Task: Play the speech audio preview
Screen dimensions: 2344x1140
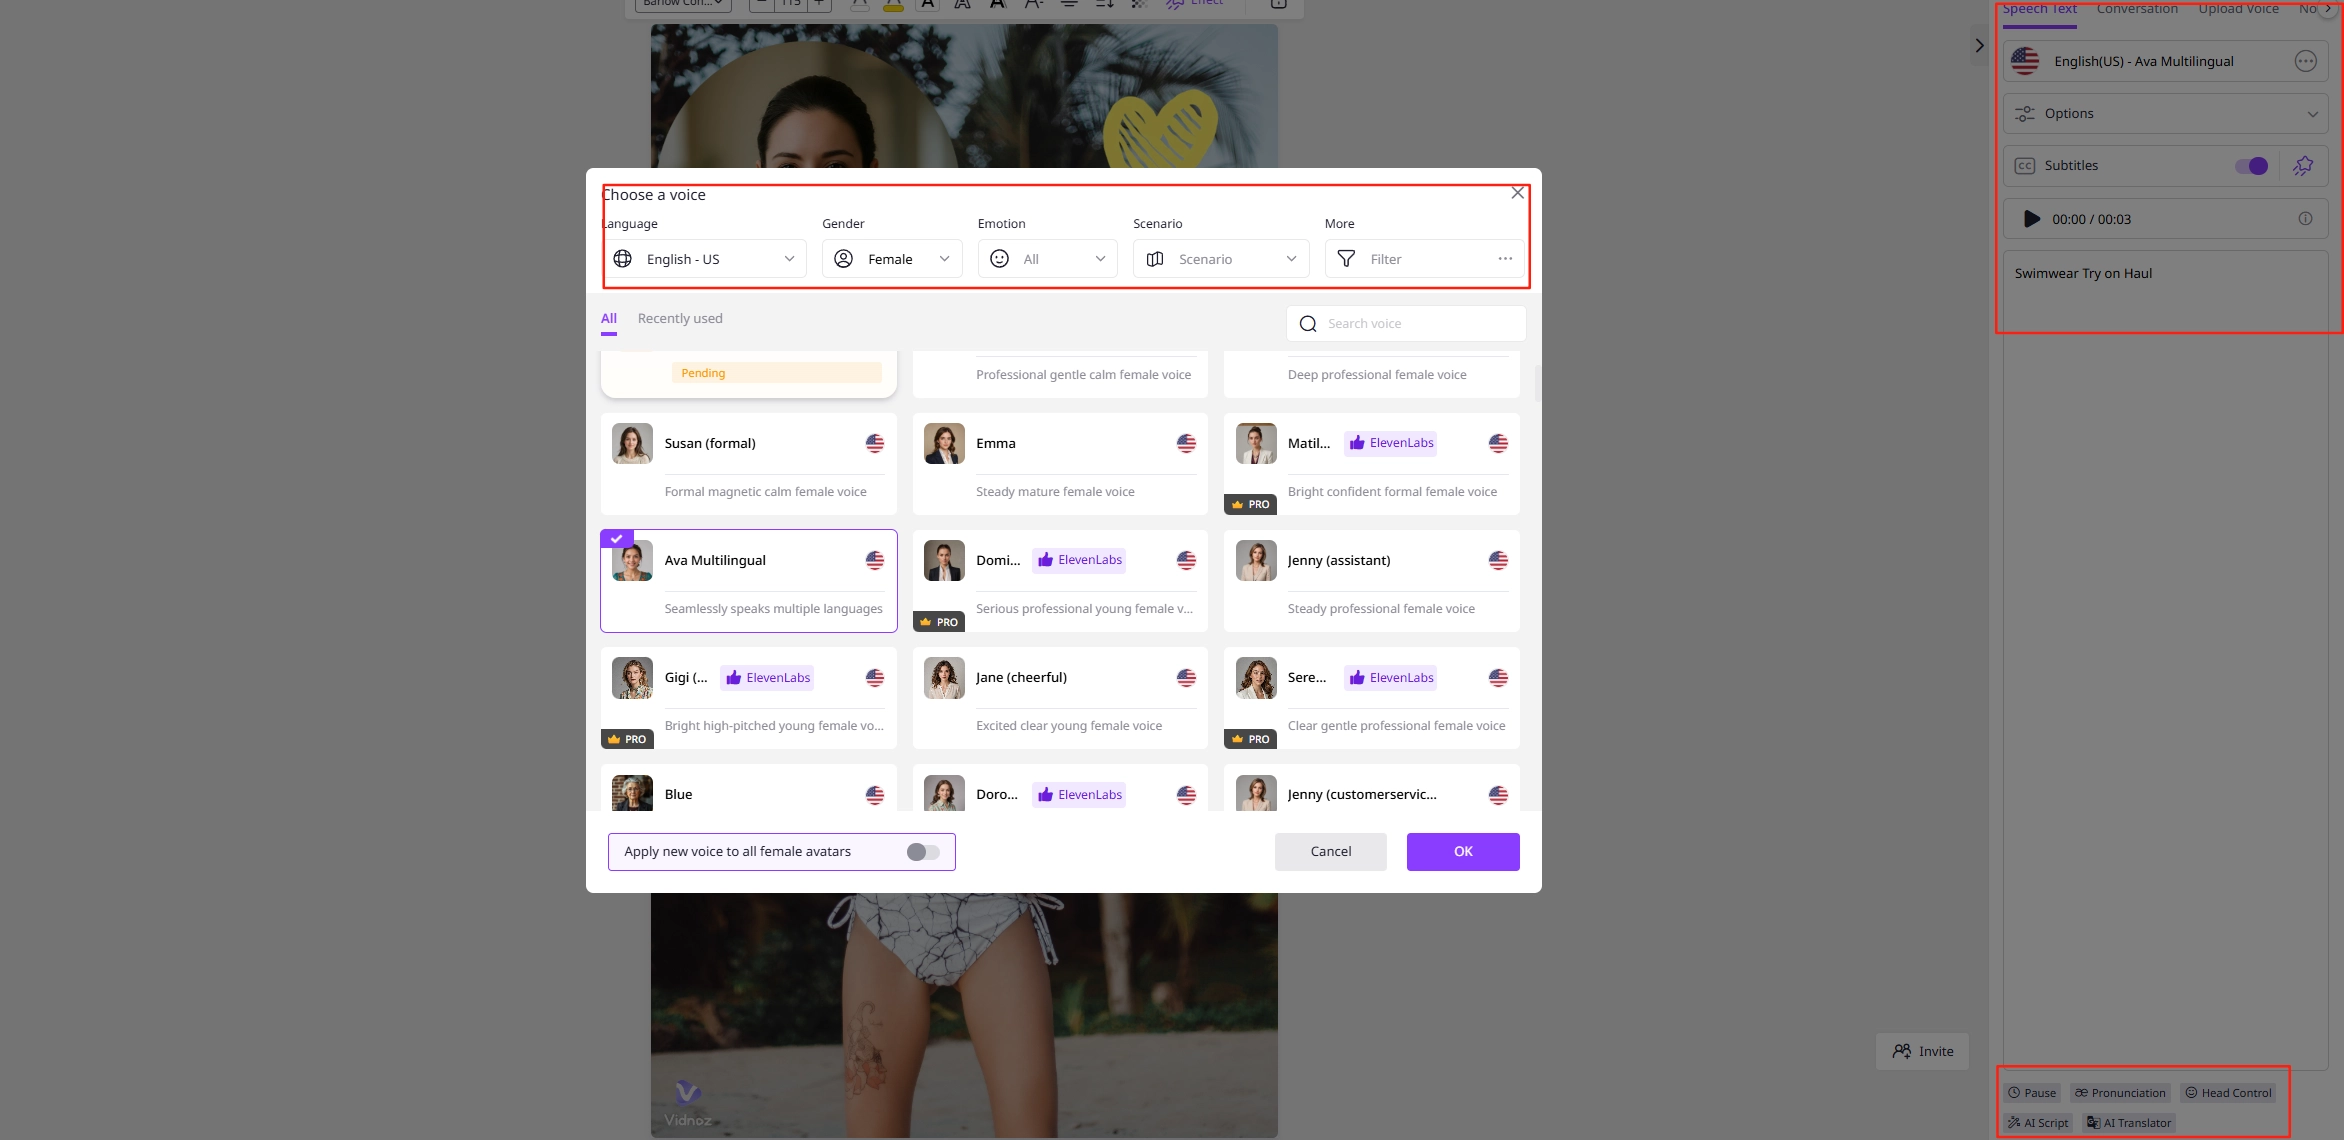Action: (x=2031, y=219)
